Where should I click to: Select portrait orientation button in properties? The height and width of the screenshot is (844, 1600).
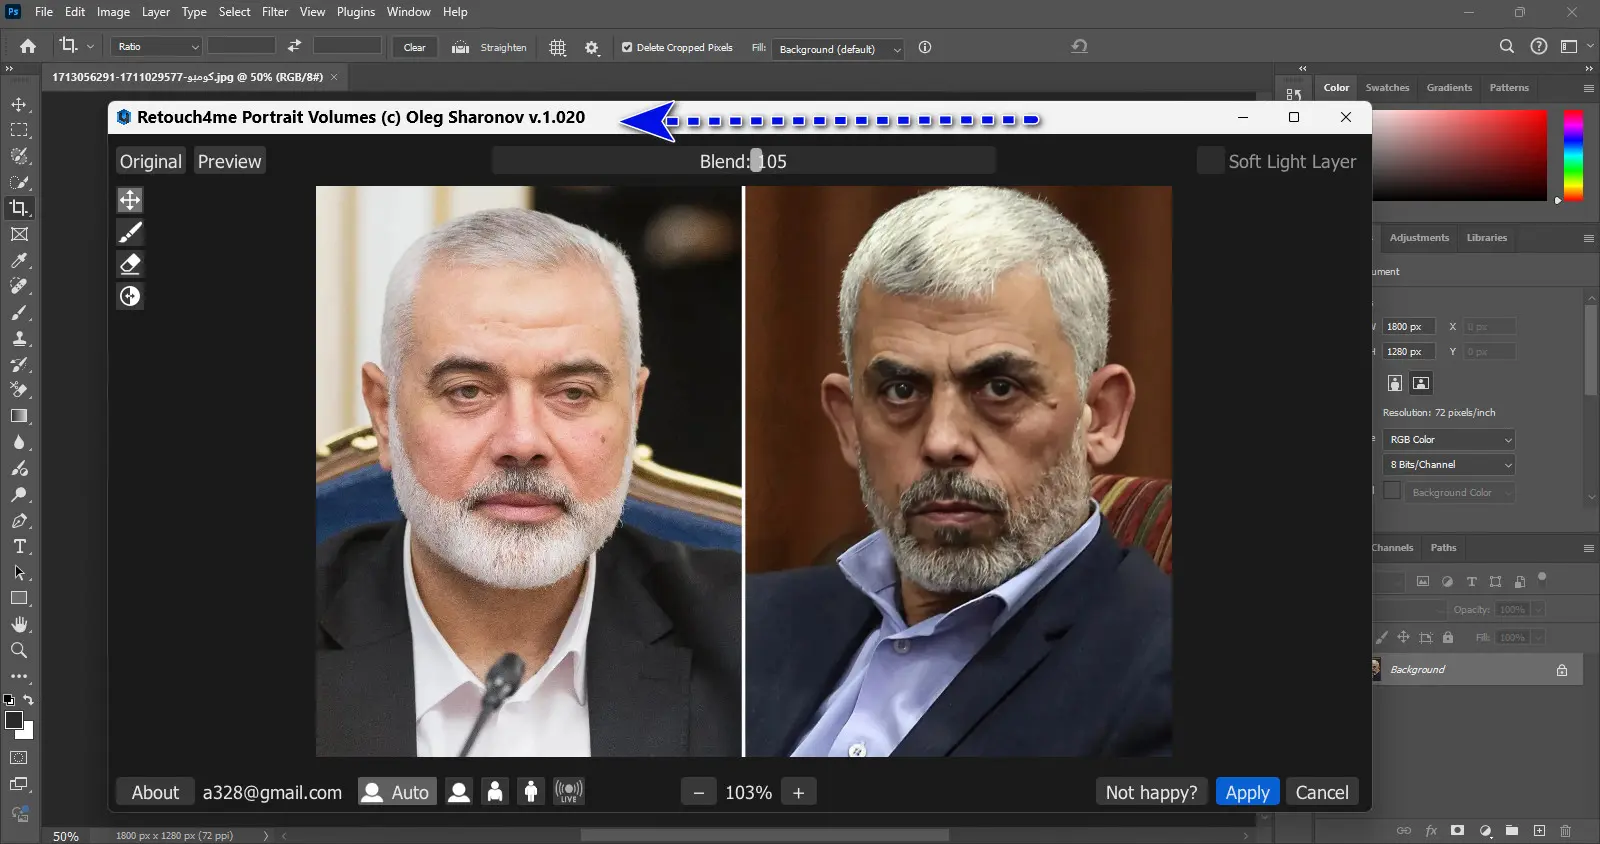1395,383
